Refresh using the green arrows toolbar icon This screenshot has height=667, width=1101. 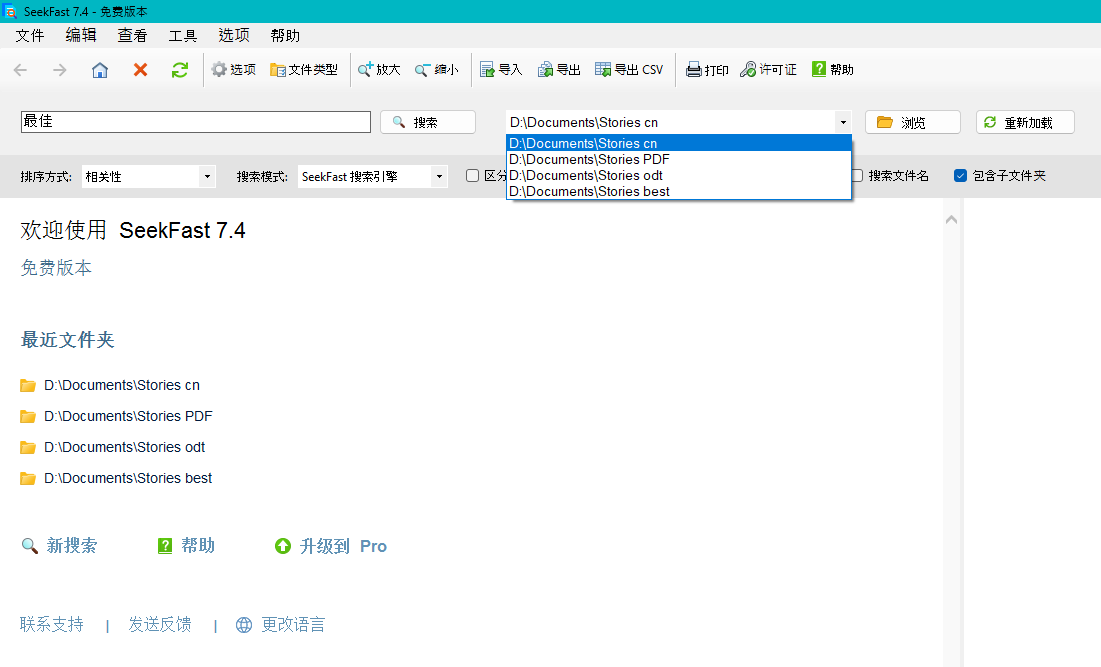[180, 70]
